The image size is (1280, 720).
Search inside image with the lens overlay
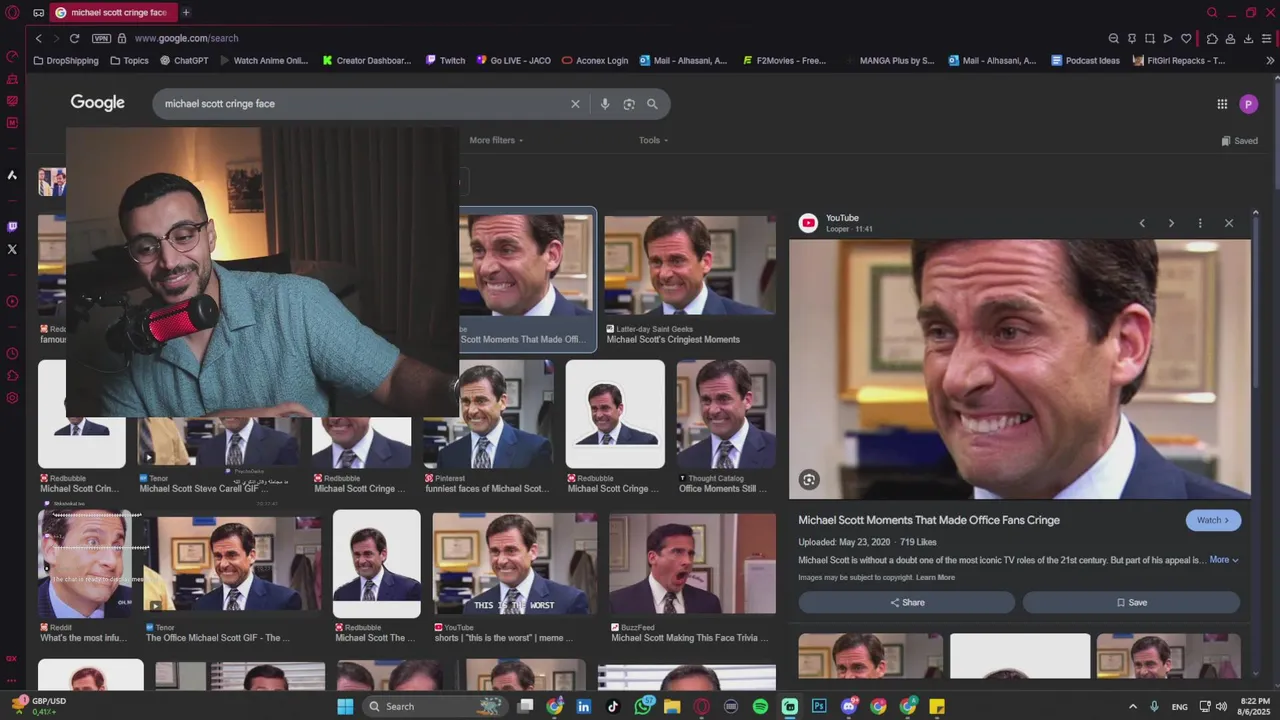coord(809,480)
